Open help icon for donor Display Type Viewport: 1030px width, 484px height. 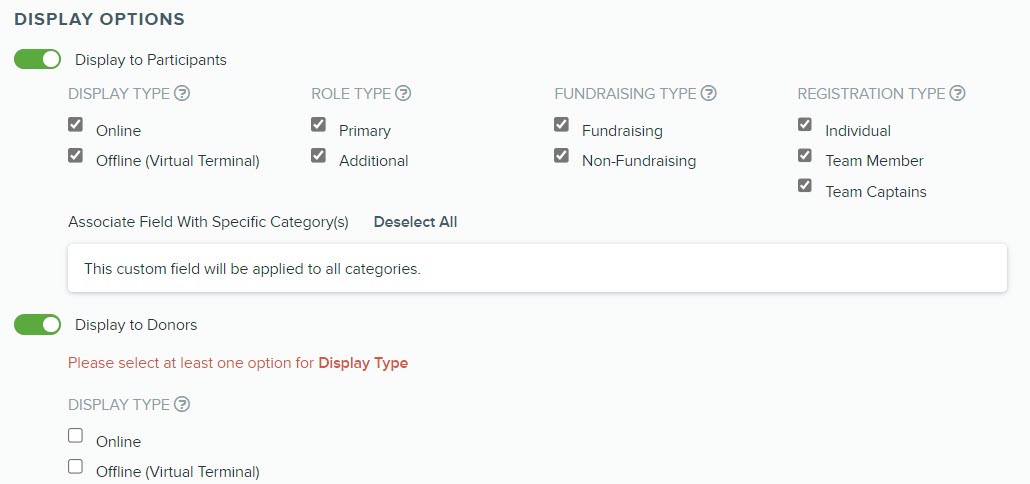[x=182, y=405]
